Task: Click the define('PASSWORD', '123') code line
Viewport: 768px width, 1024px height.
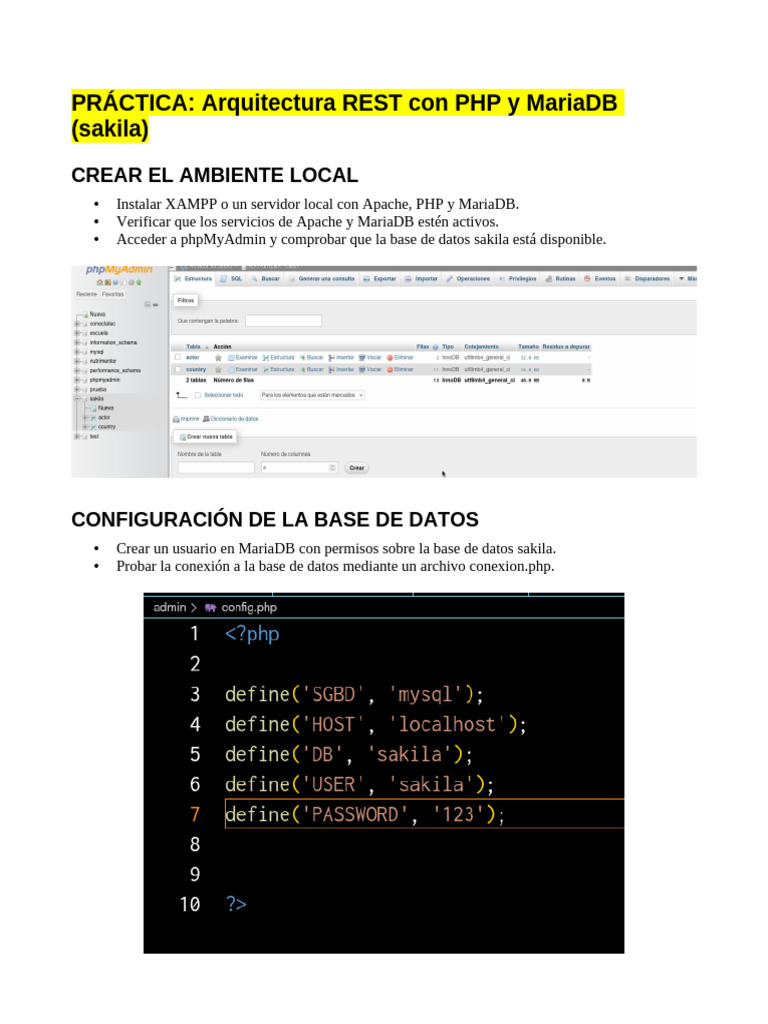Action: pos(364,814)
